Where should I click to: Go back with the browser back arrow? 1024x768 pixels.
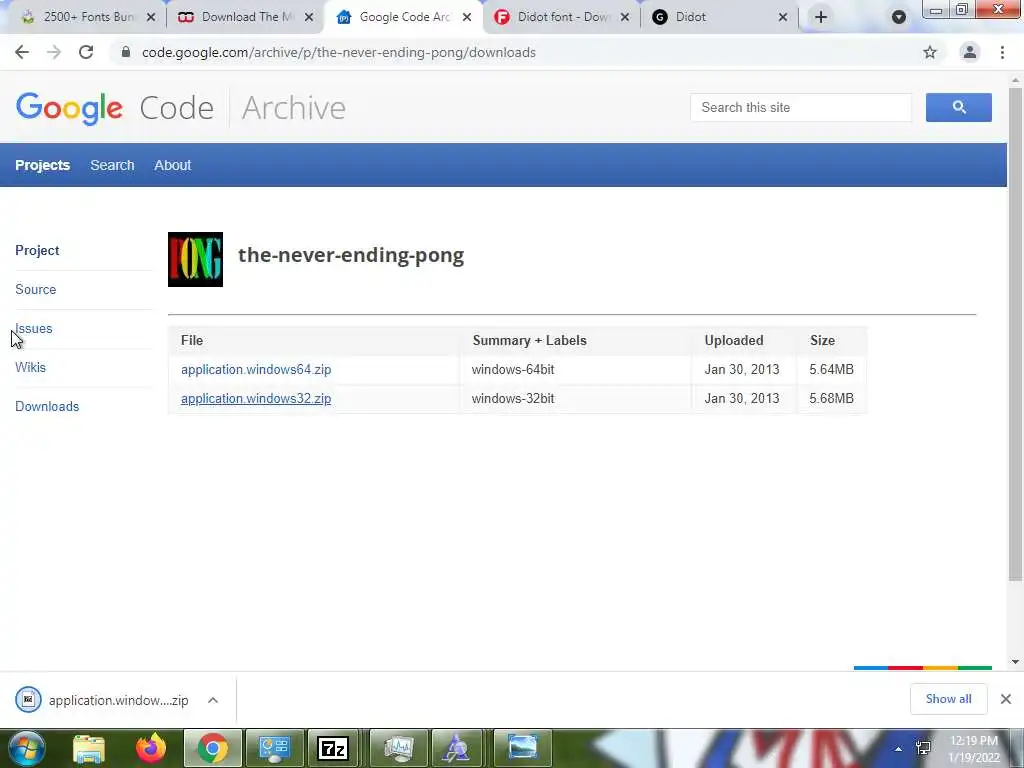(x=22, y=52)
